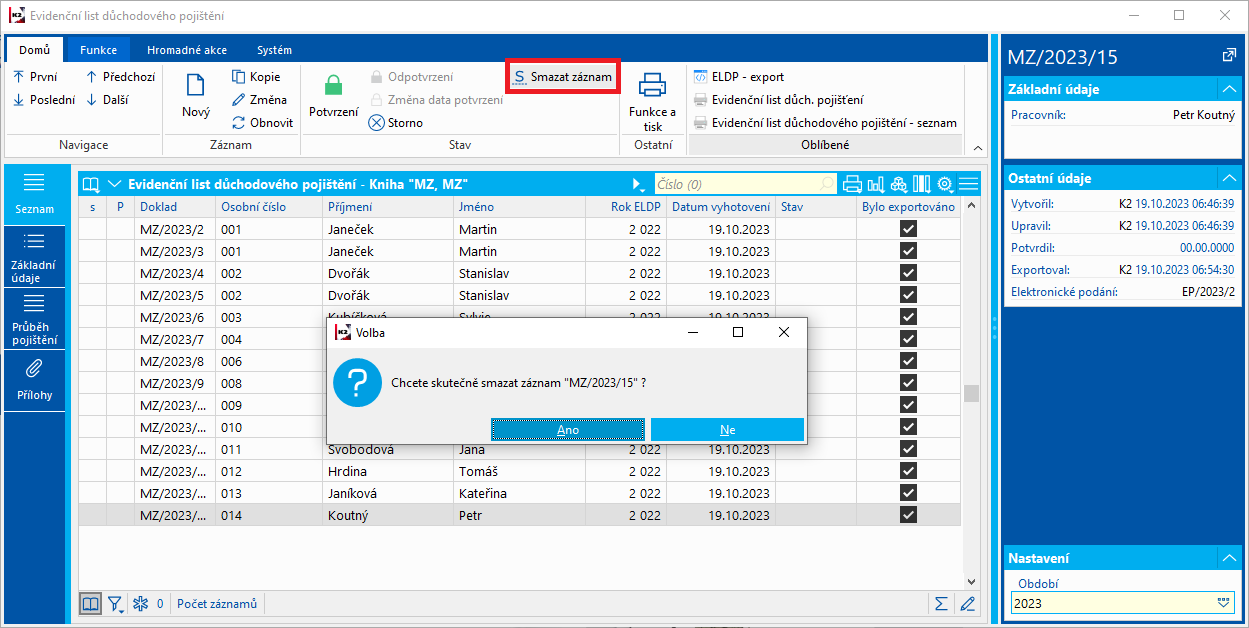Open the Základní údaje sidebar tab
Viewport: 1249px width, 628px height.
tap(34, 257)
